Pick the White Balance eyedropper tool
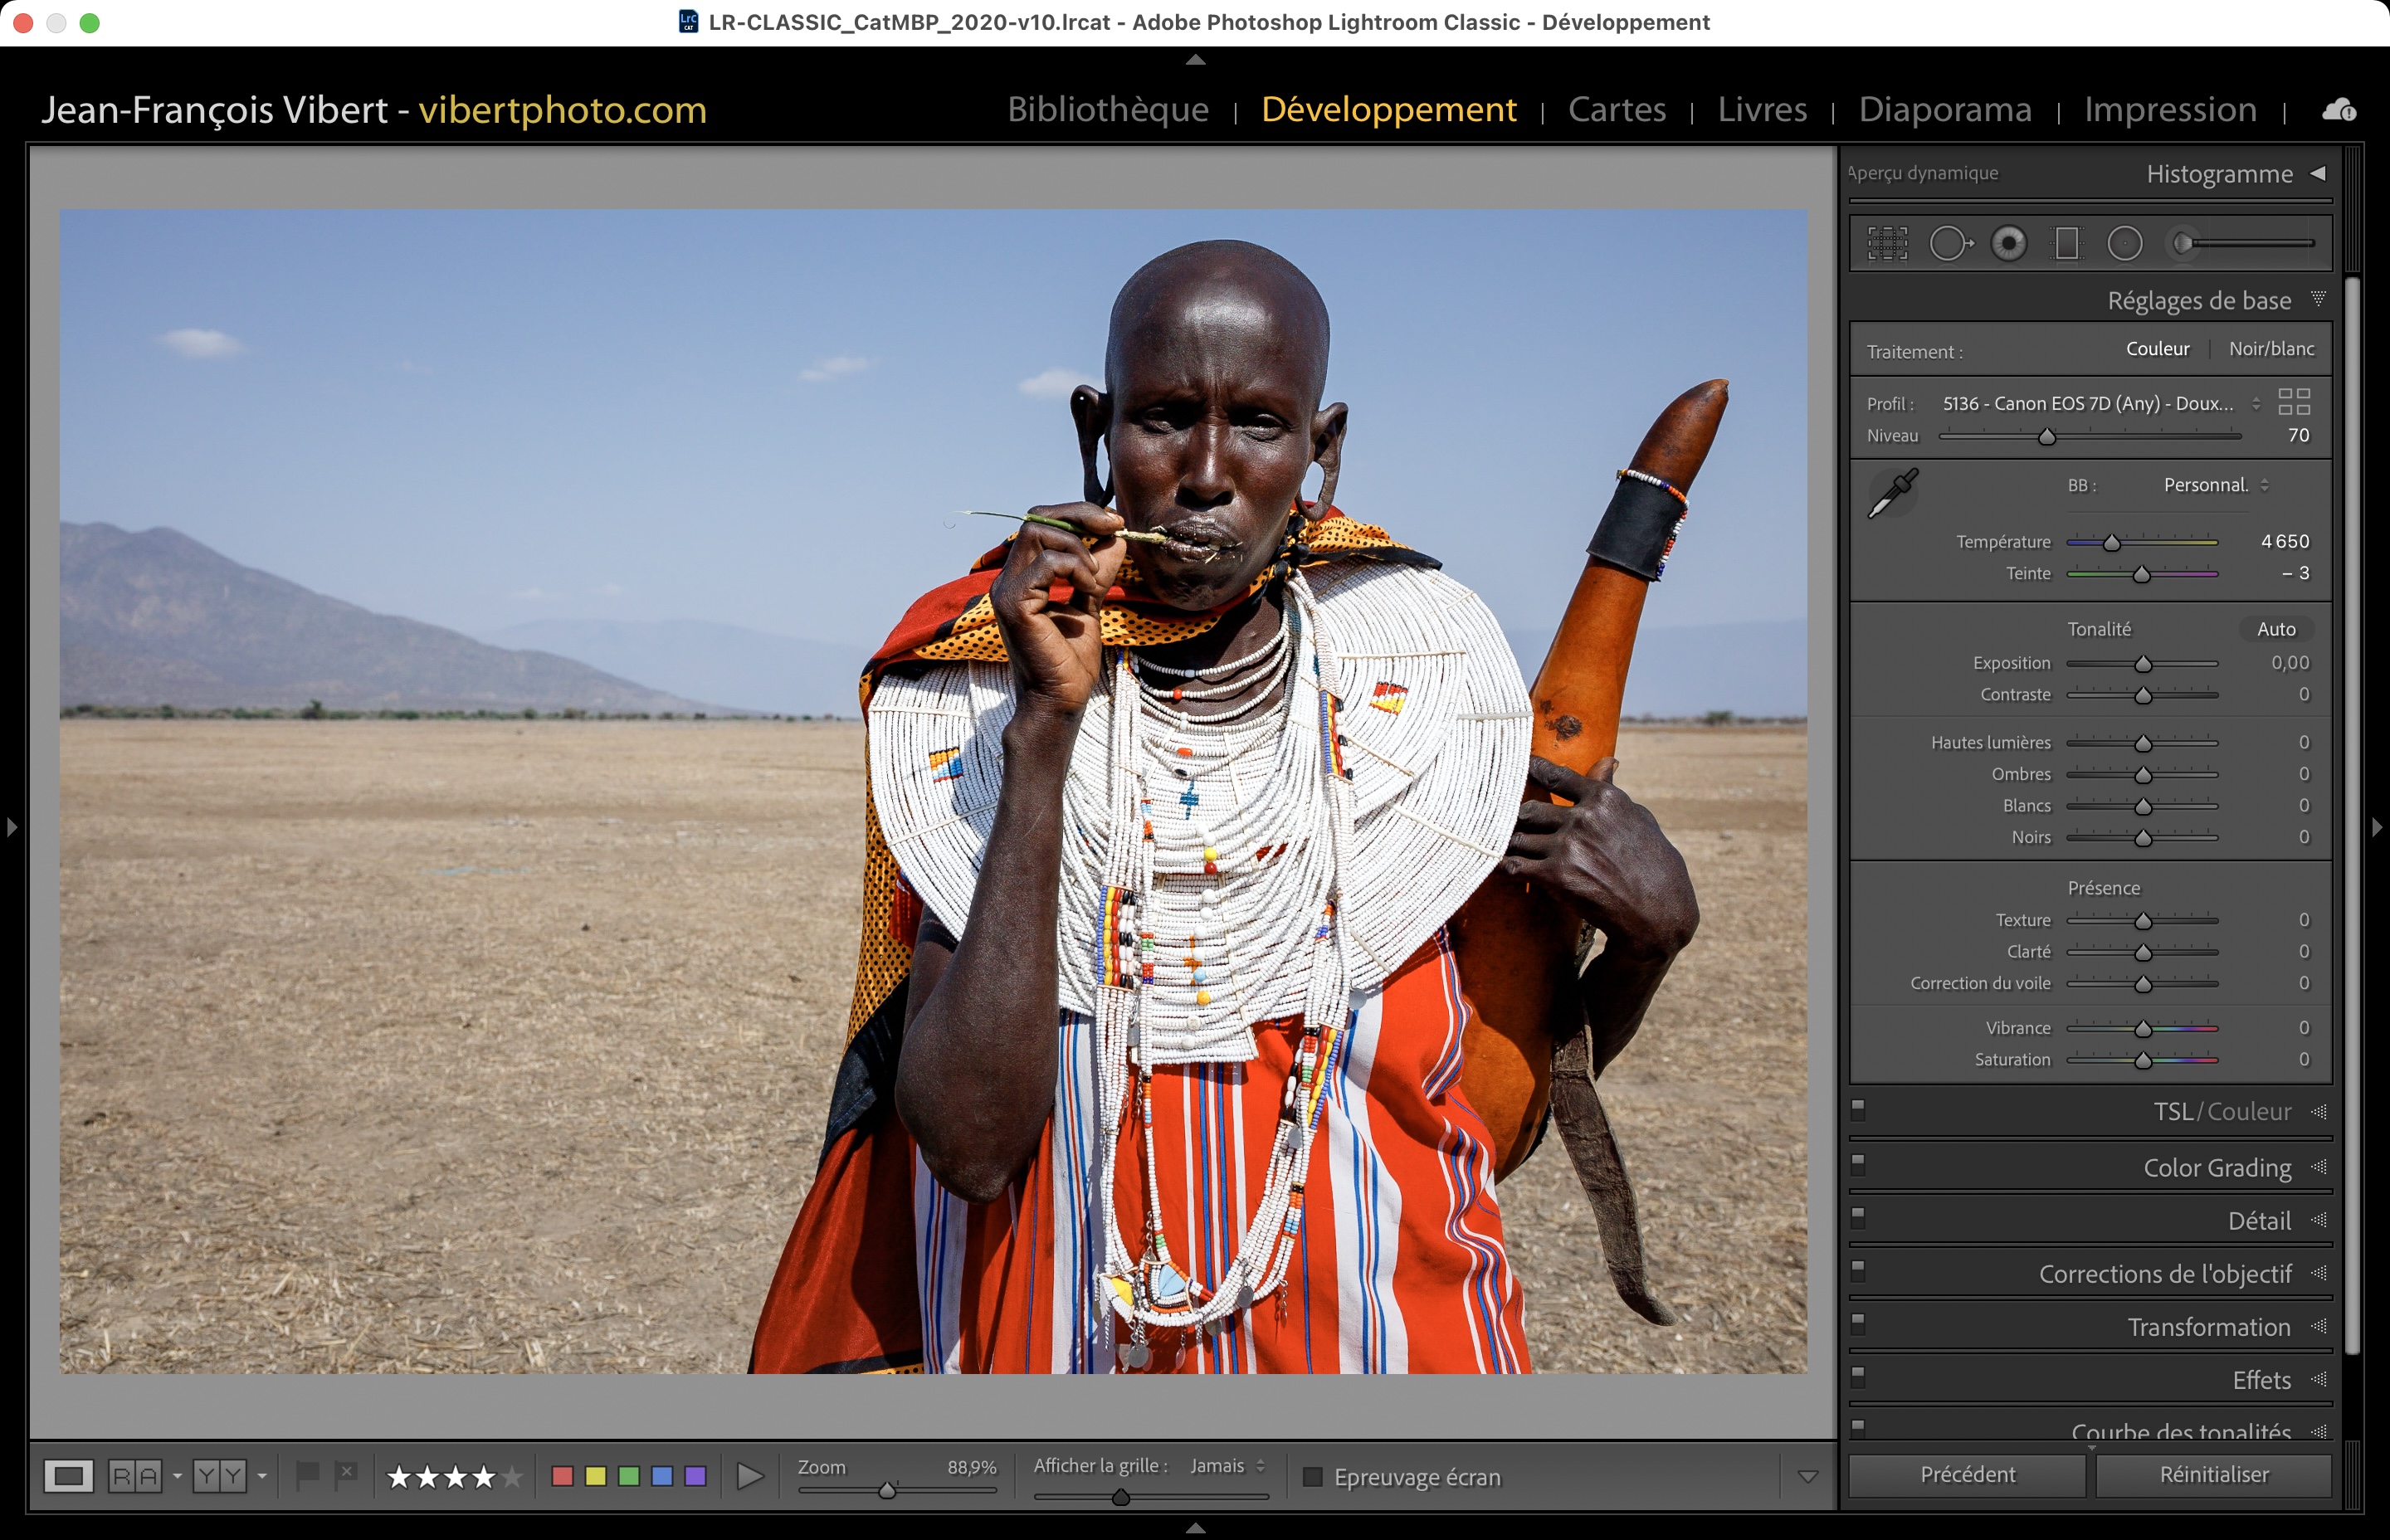 1892,493
